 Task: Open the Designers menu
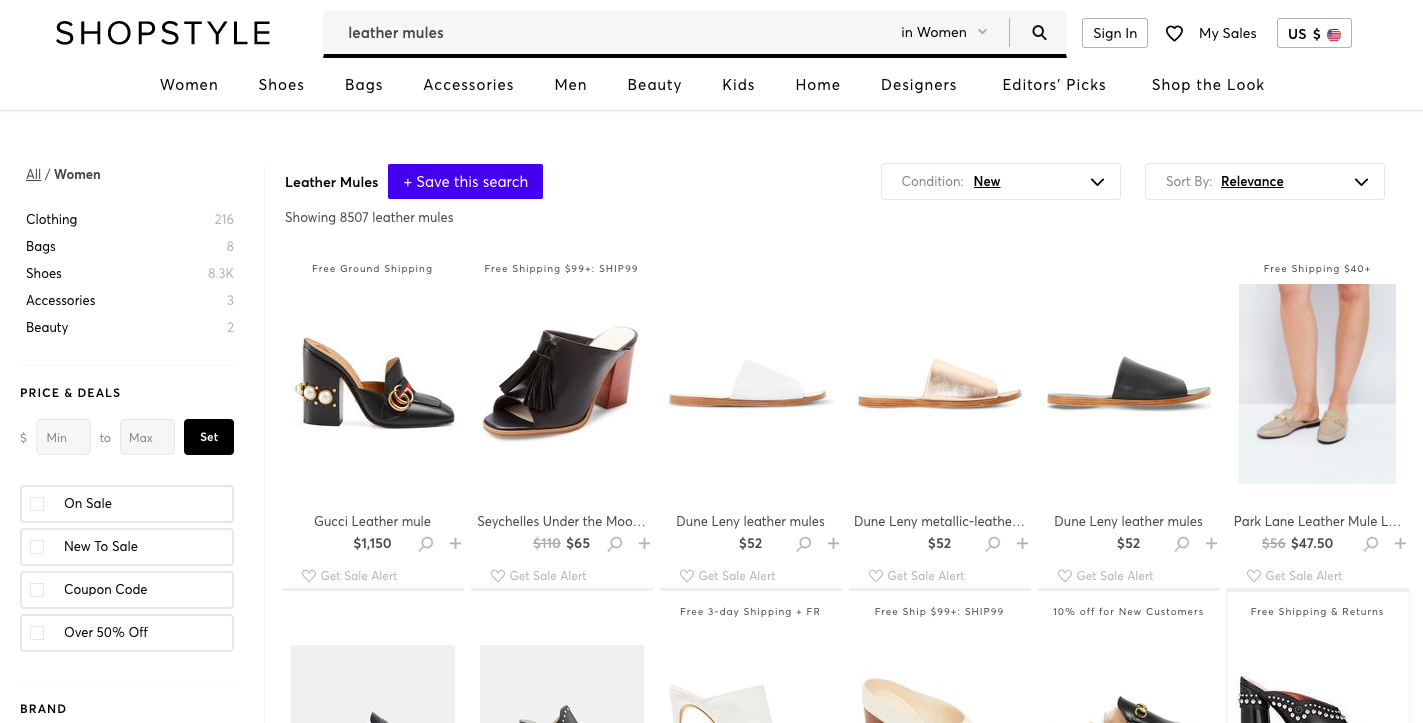(919, 85)
